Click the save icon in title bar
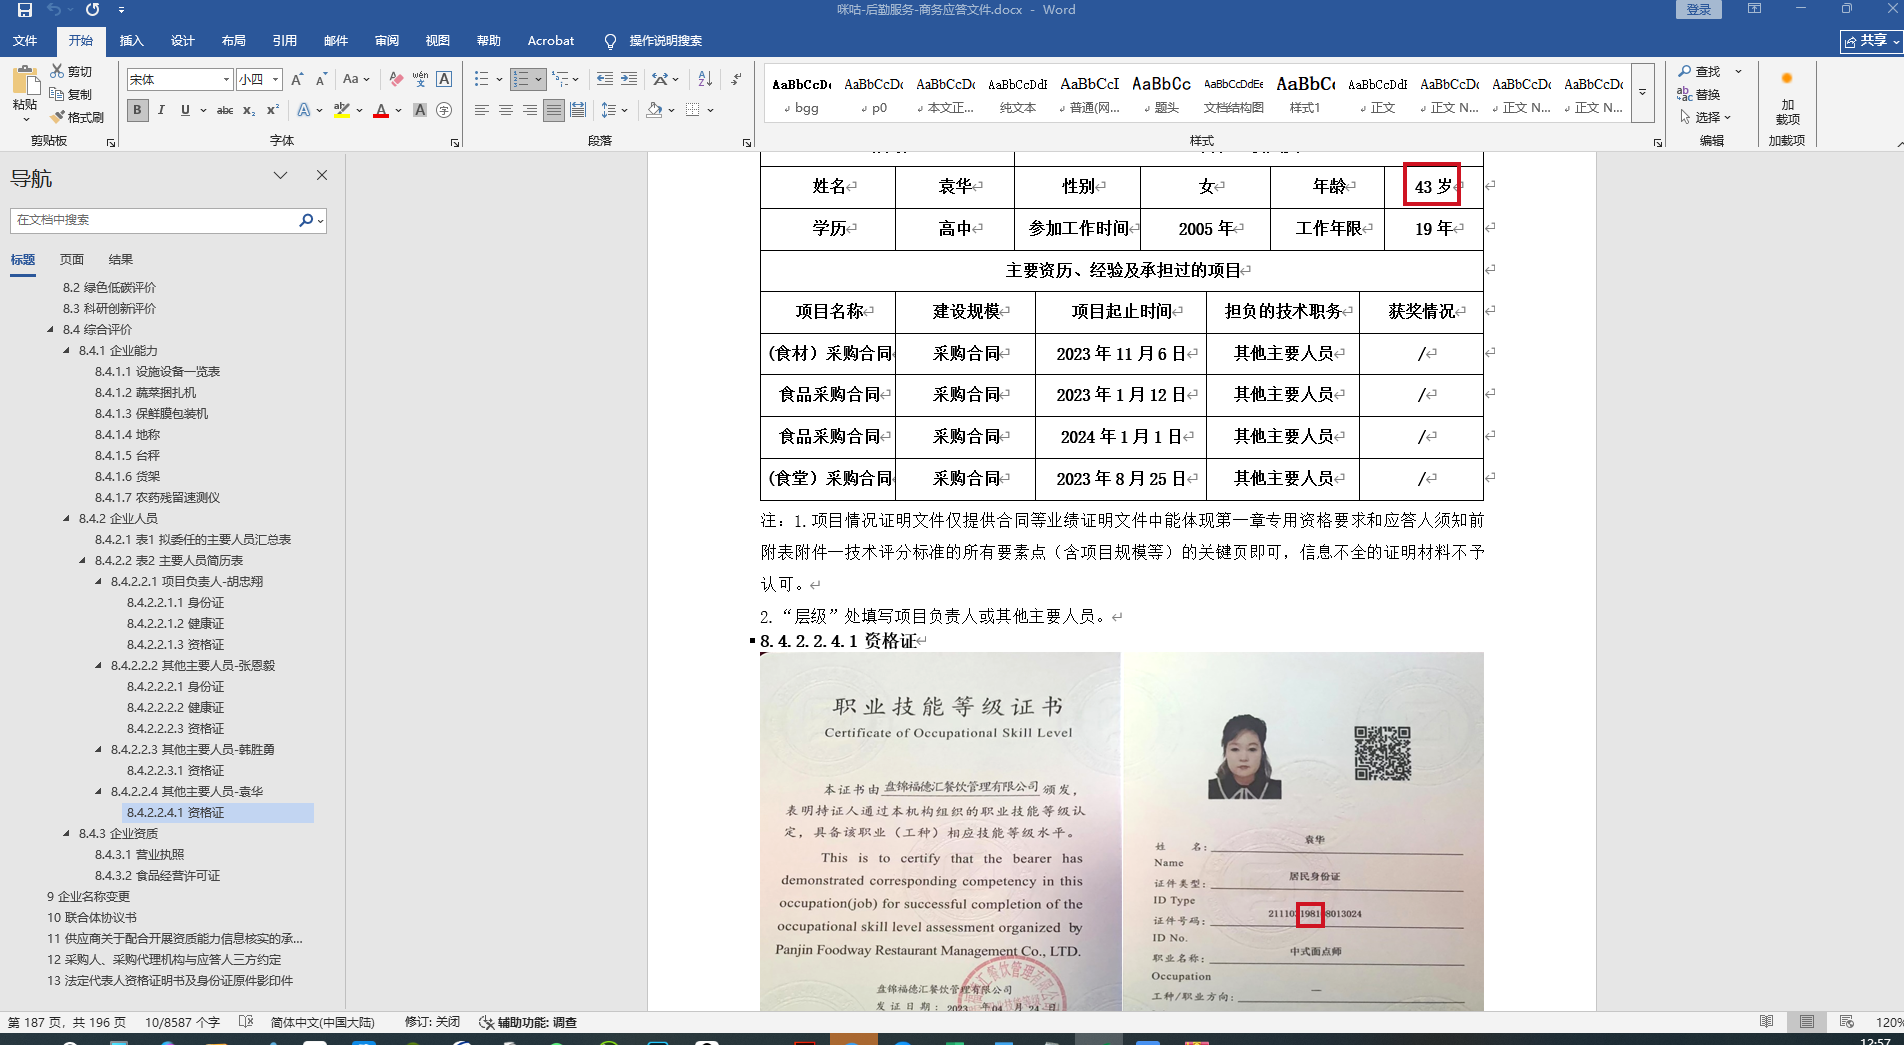The image size is (1904, 1045). click(25, 10)
